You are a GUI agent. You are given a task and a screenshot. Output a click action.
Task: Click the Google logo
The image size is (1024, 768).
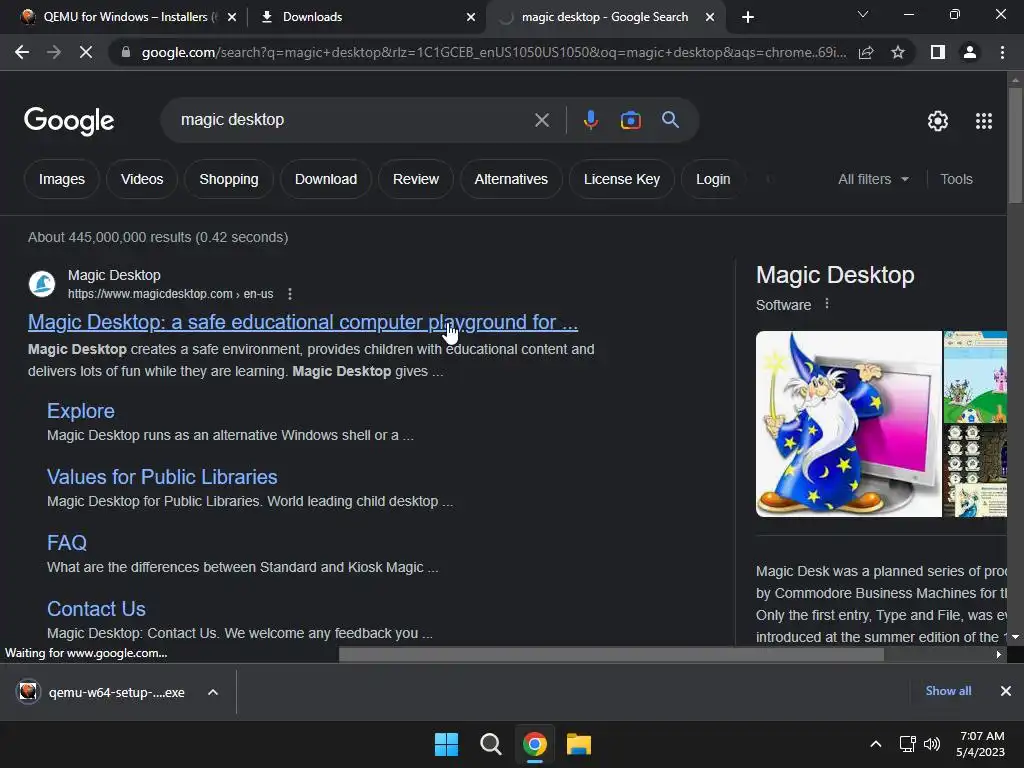[69, 121]
